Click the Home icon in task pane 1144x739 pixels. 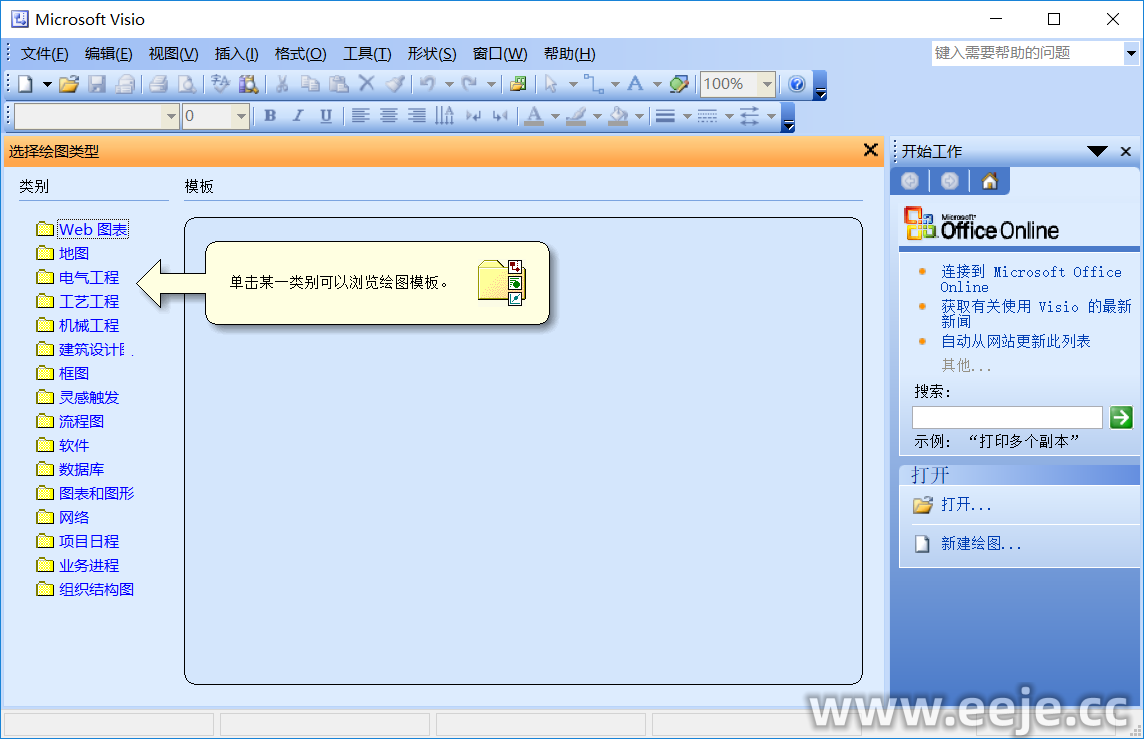click(x=989, y=181)
